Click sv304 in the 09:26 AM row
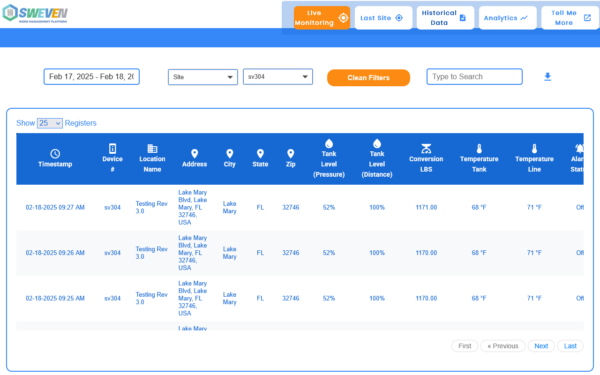Image resolution: width=600 pixels, height=375 pixels. click(112, 253)
